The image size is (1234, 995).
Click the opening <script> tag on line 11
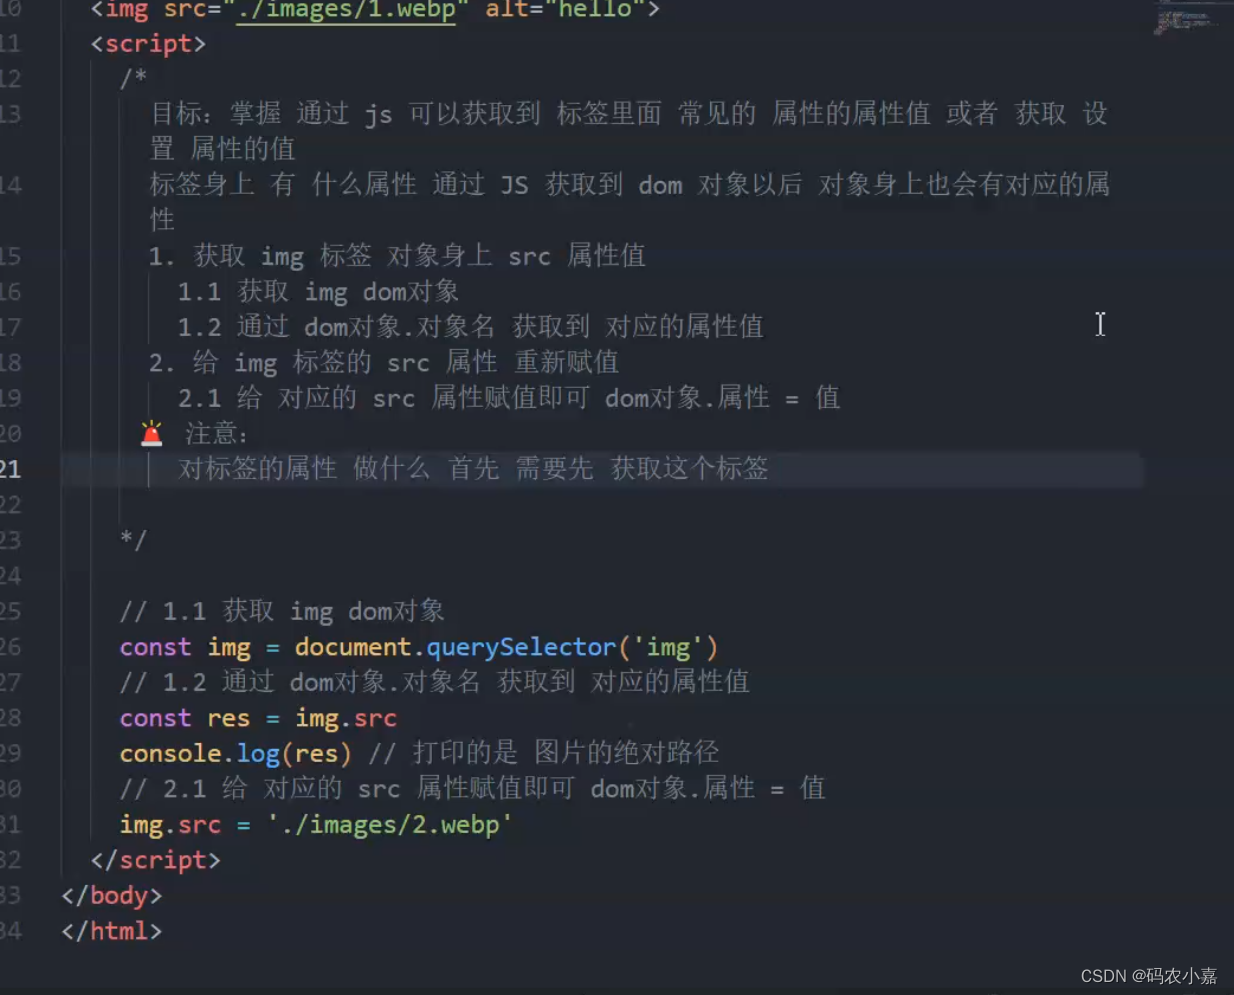[x=148, y=43]
